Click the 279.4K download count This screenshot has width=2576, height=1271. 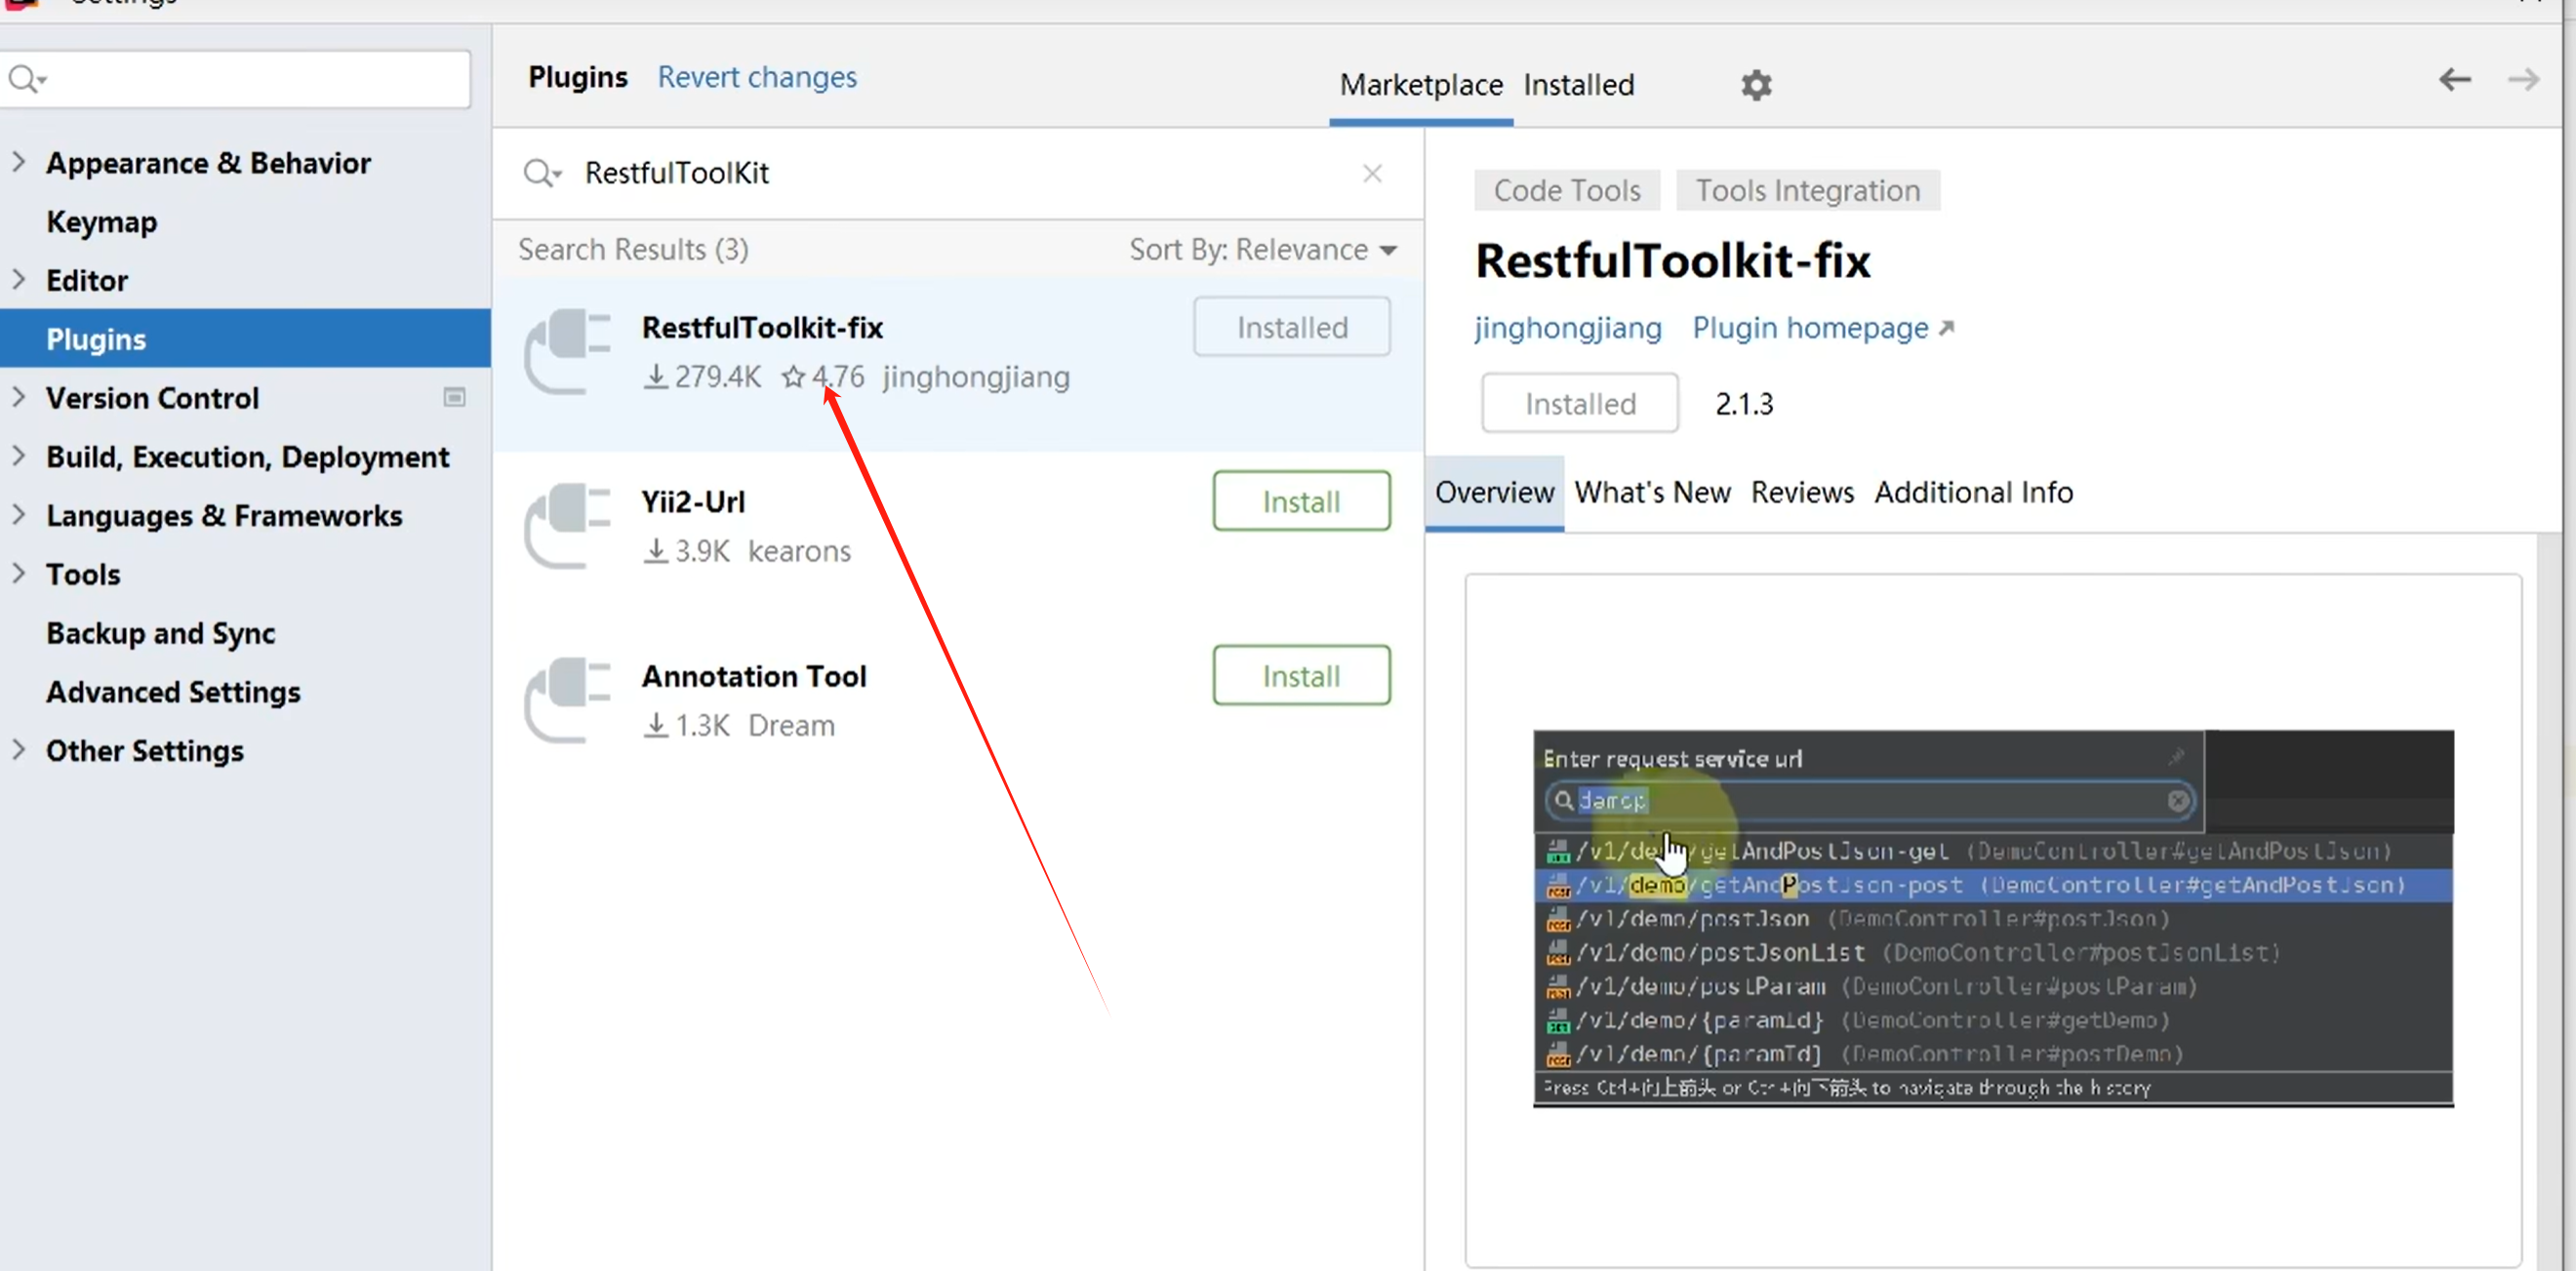click(717, 377)
